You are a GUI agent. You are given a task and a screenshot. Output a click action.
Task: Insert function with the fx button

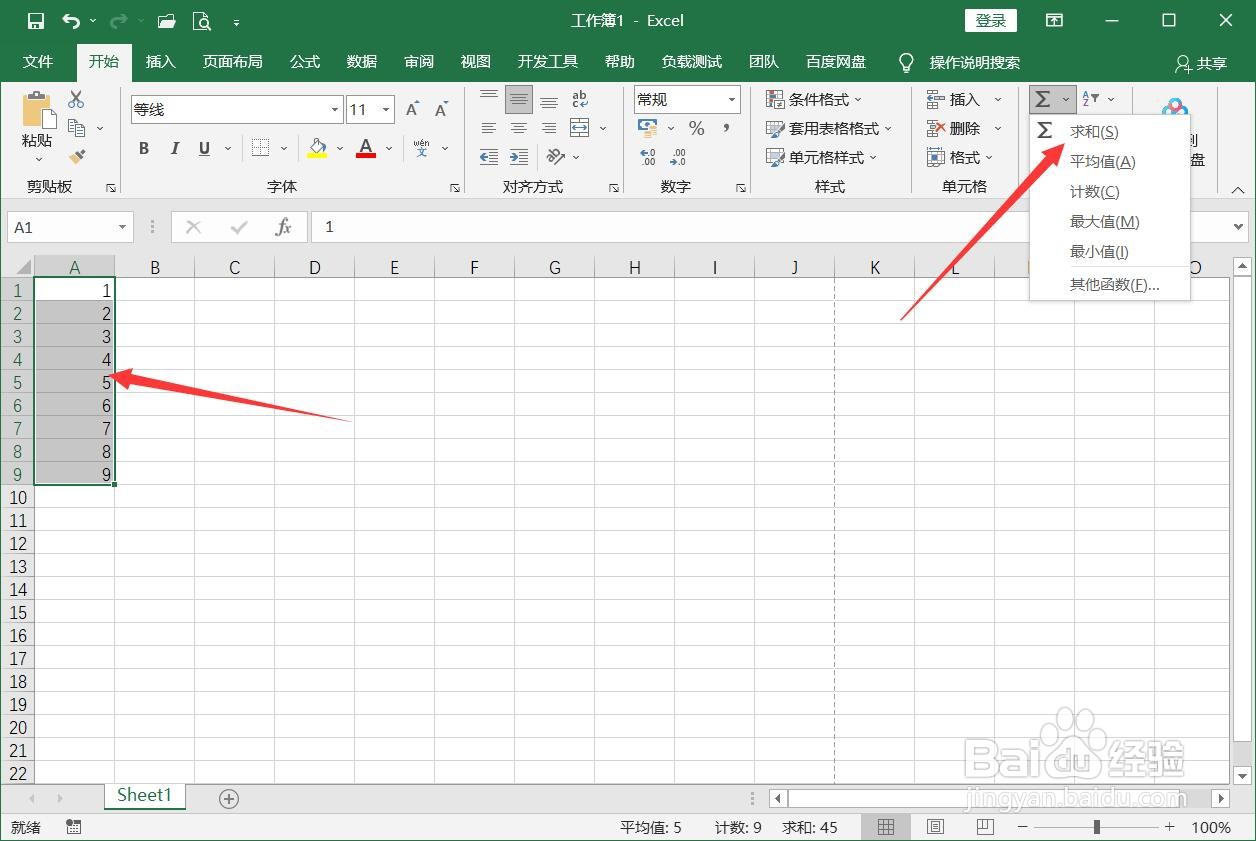(283, 227)
